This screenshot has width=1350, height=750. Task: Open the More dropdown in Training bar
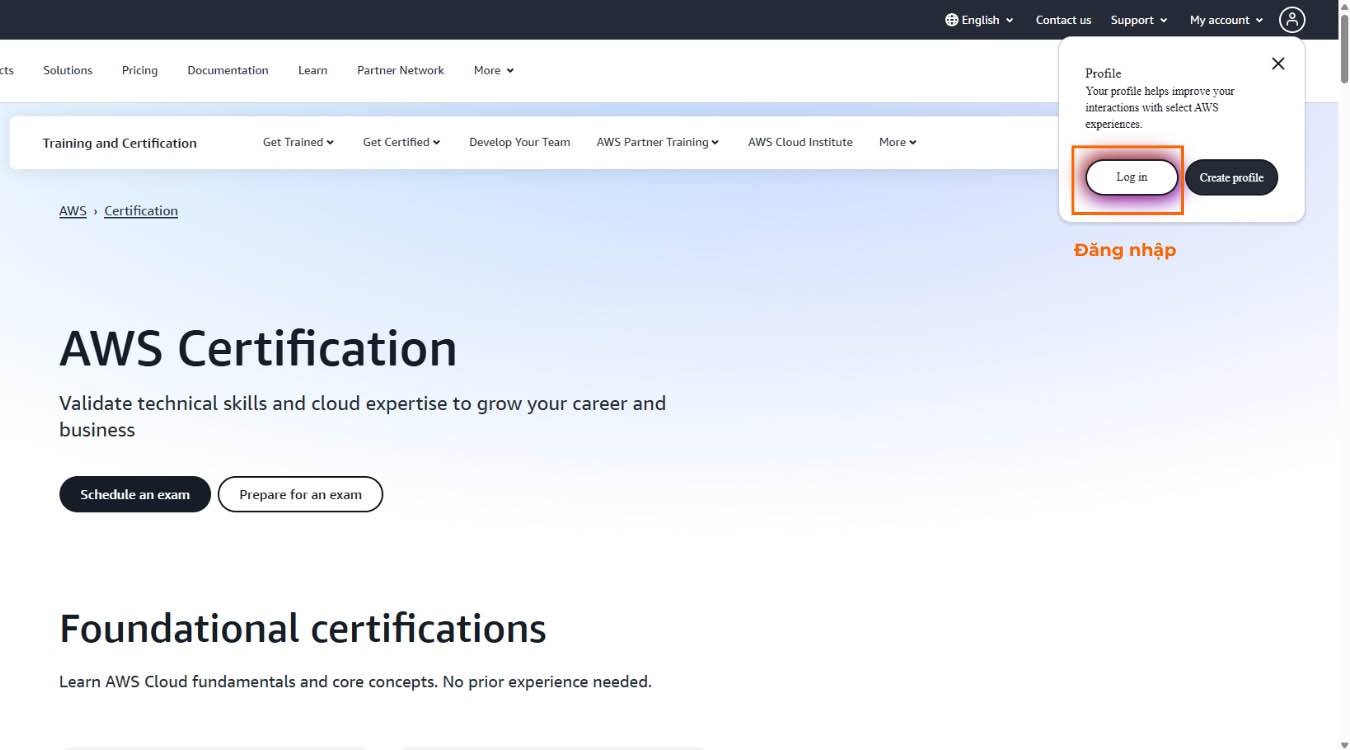point(898,142)
